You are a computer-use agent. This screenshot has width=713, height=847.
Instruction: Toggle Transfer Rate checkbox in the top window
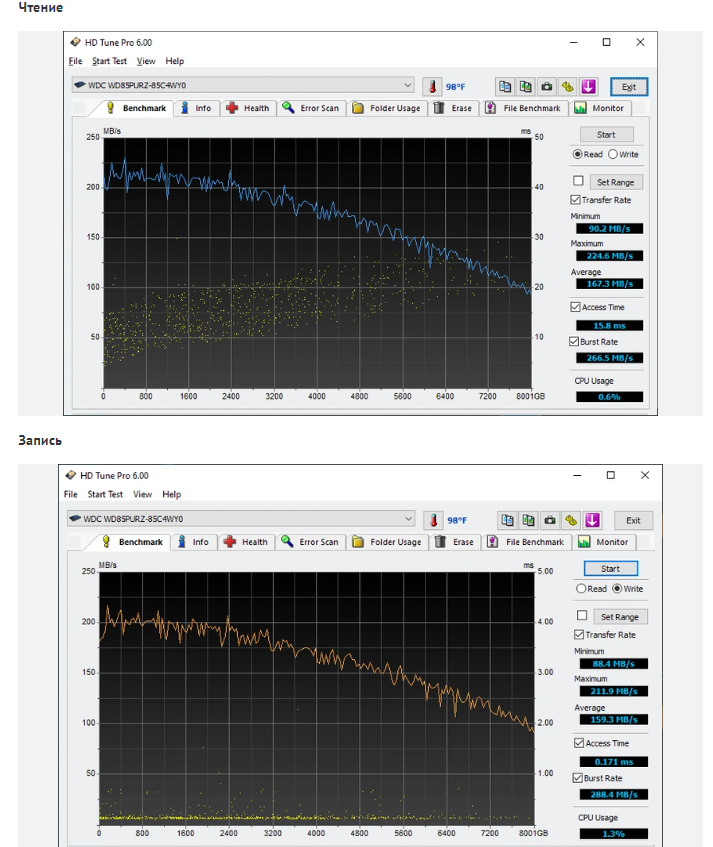click(576, 200)
